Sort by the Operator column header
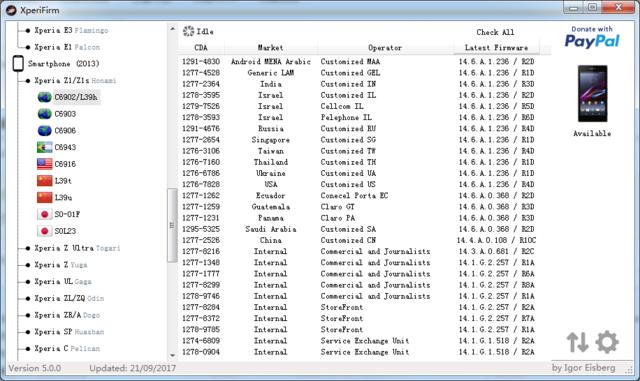This screenshot has width=640, height=381. pyautogui.click(x=385, y=48)
